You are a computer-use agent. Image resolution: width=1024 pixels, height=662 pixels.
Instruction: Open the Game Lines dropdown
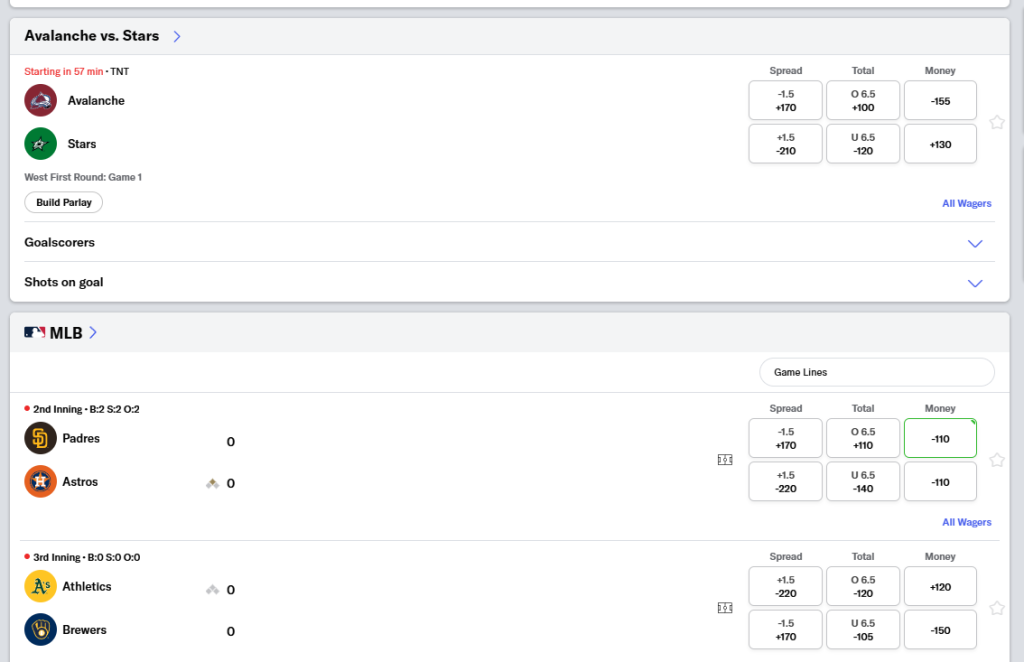click(877, 372)
